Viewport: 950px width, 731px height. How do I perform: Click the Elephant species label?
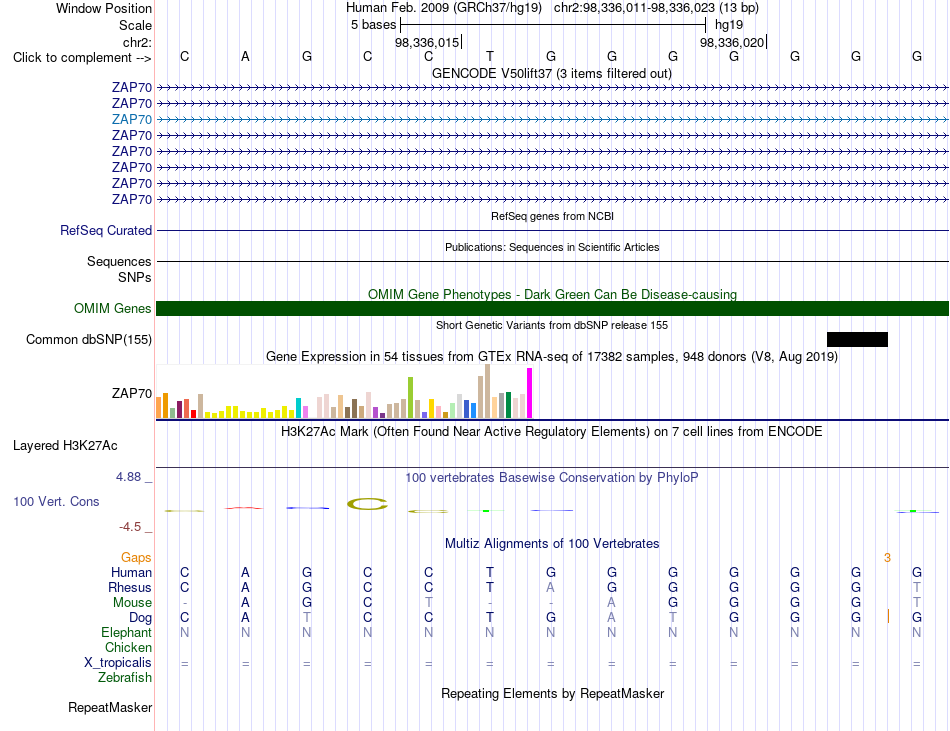127,633
